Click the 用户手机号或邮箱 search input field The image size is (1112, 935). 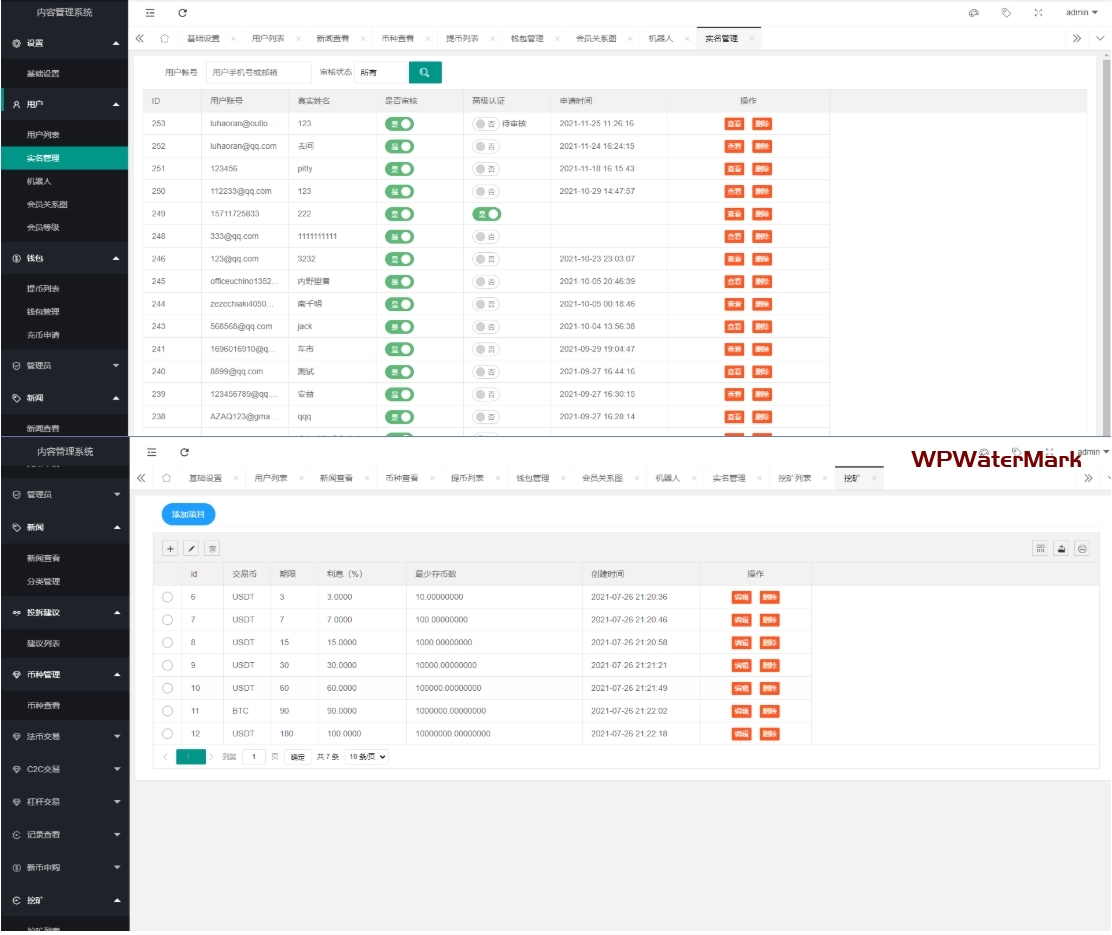pos(259,73)
